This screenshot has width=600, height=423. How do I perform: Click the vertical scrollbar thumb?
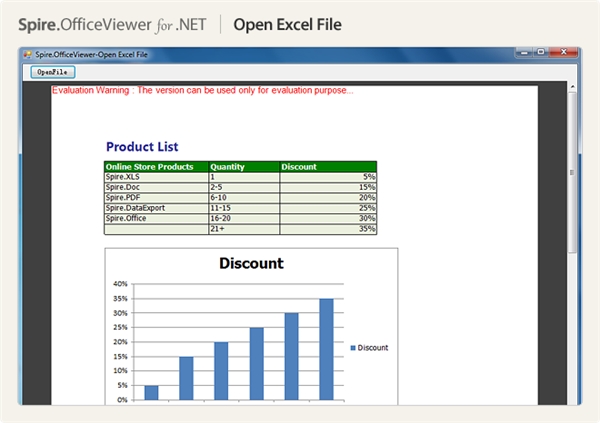572,172
